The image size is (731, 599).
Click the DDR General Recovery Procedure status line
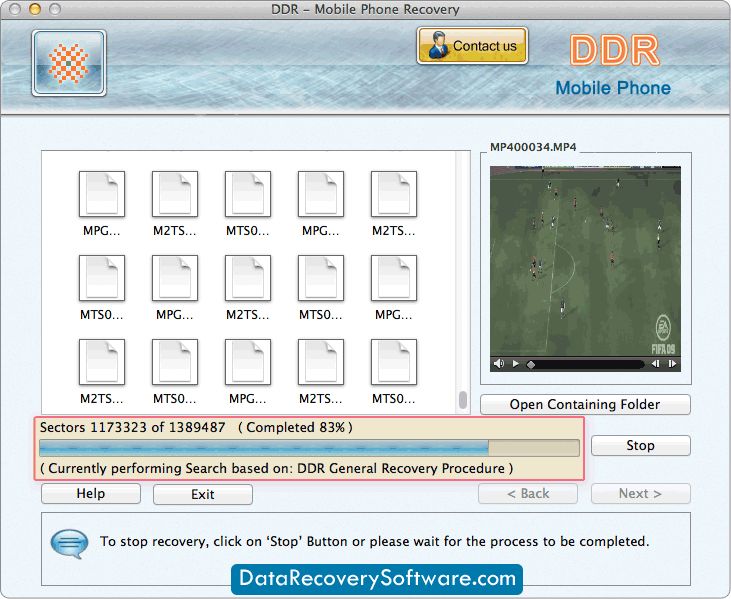276,468
